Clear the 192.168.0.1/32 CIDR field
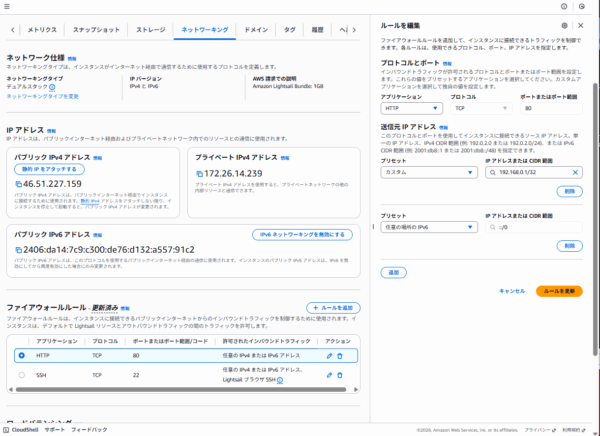This screenshot has width=600, height=436. (x=575, y=173)
